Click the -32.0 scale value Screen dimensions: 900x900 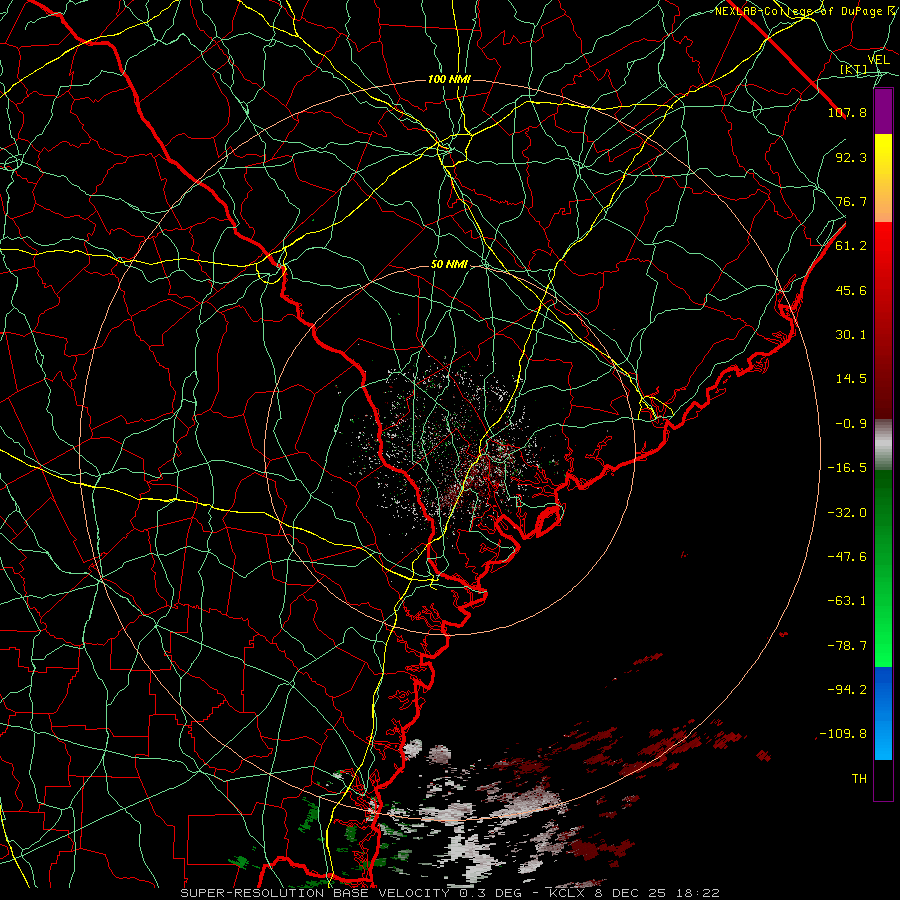click(x=847, y=513)
